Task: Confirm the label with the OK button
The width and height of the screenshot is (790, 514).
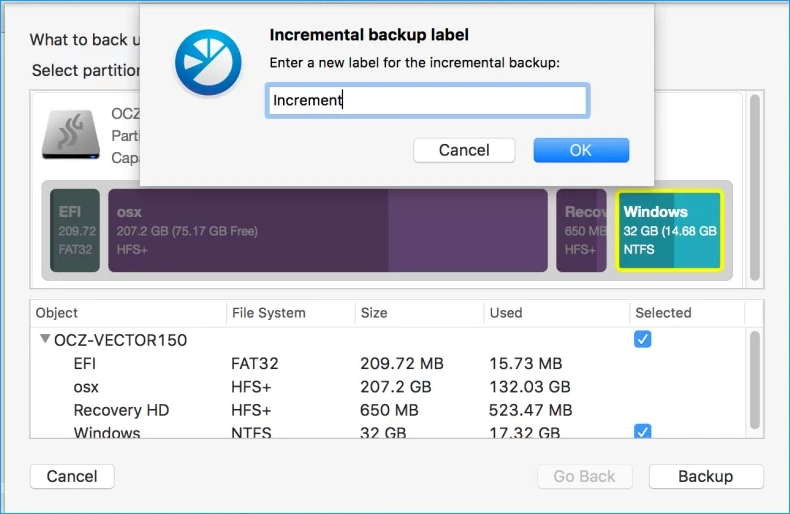Action: coord(581,150)
